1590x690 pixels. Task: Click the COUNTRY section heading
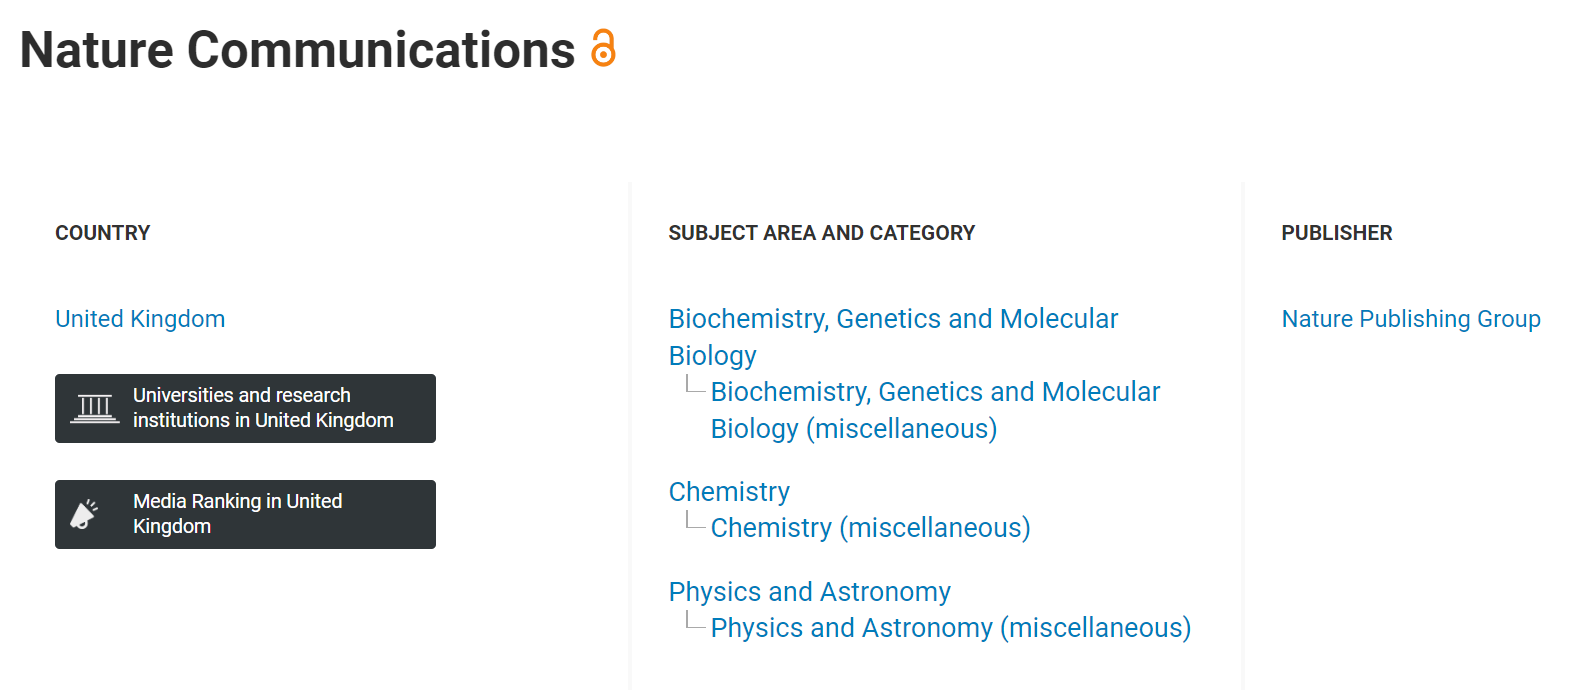102,233
